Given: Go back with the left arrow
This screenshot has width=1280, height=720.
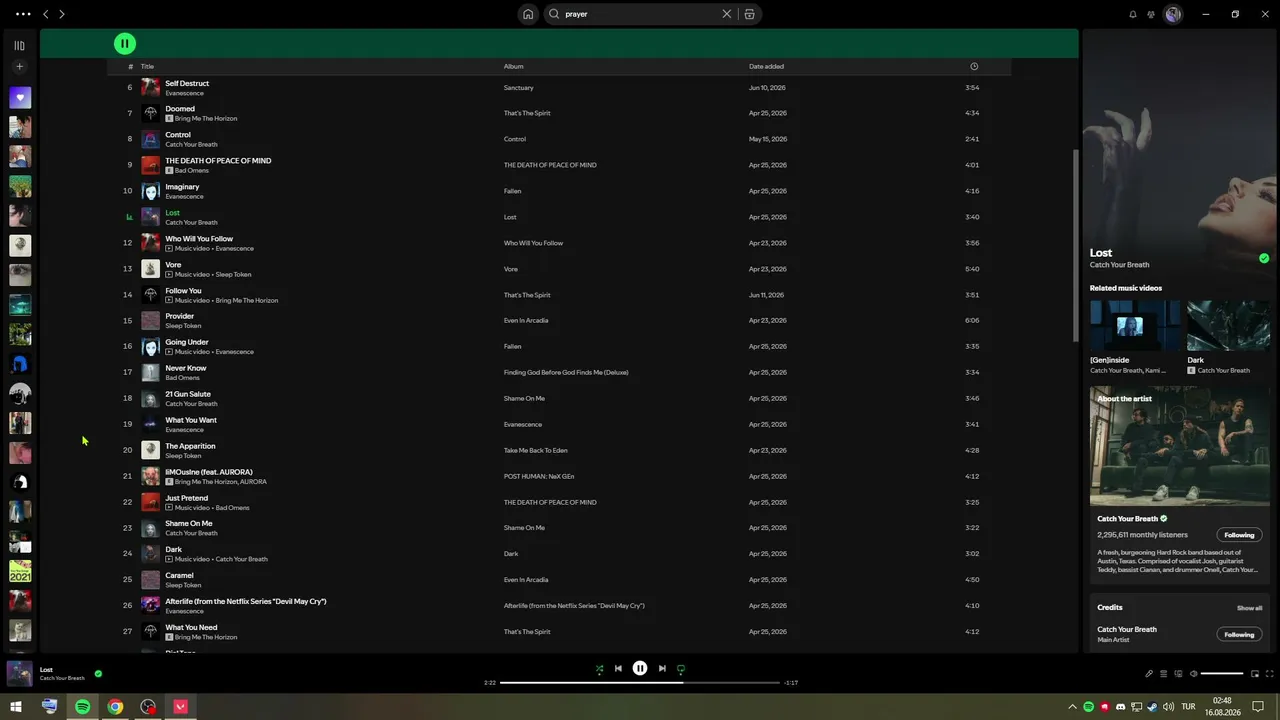Looking at the screenshot, I should [45, 14].
